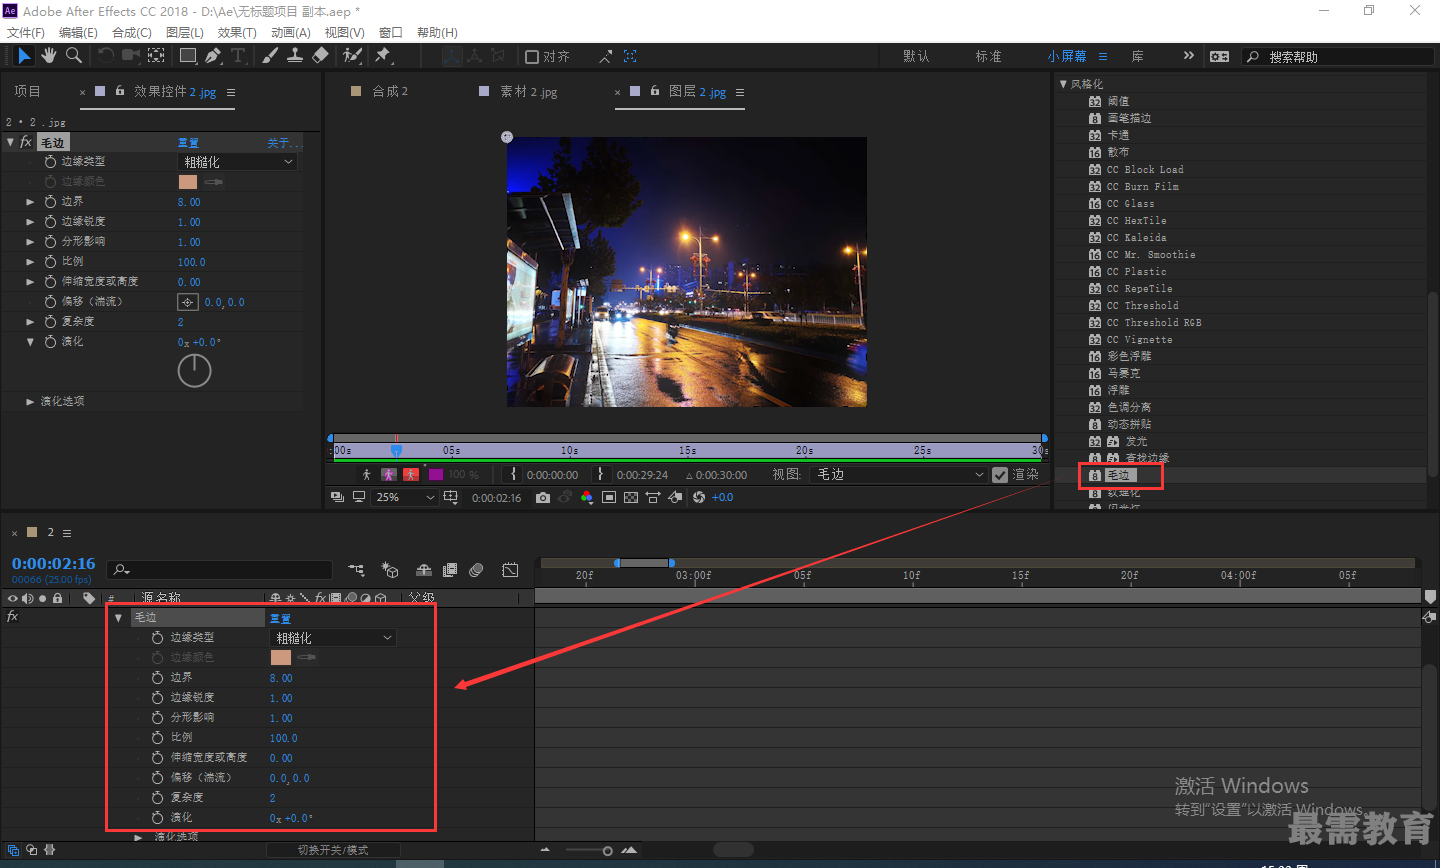Open 边缘类型 dropdown in effect controls

pyautogui.click(x=238, y=162)
